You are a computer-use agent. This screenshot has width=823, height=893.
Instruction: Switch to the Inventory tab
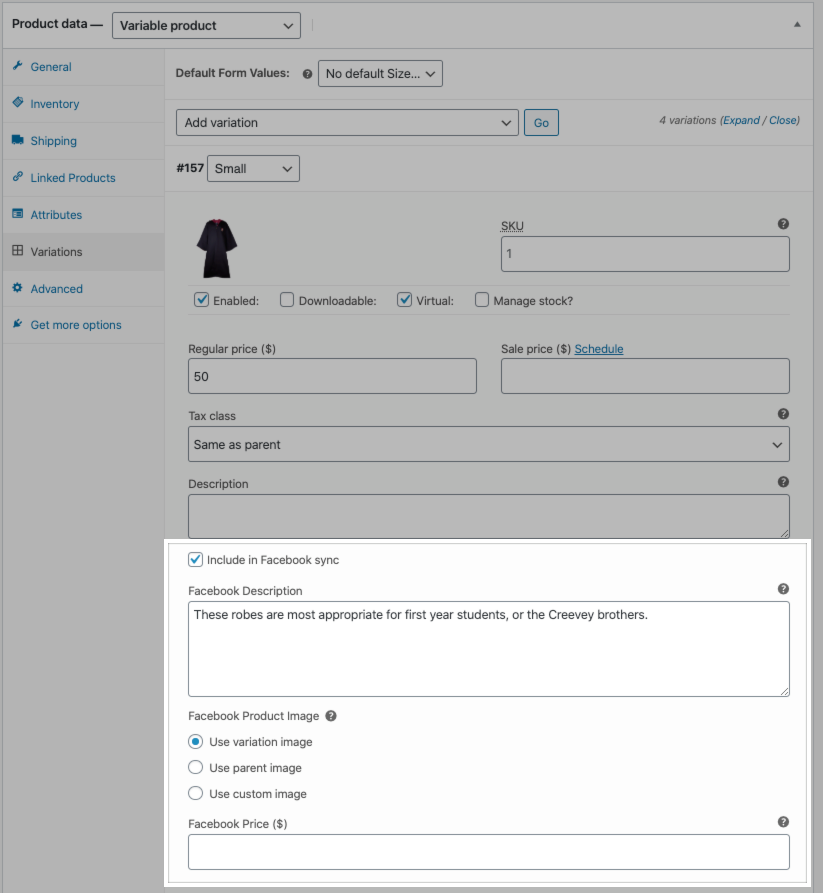(x=83, y=104)
